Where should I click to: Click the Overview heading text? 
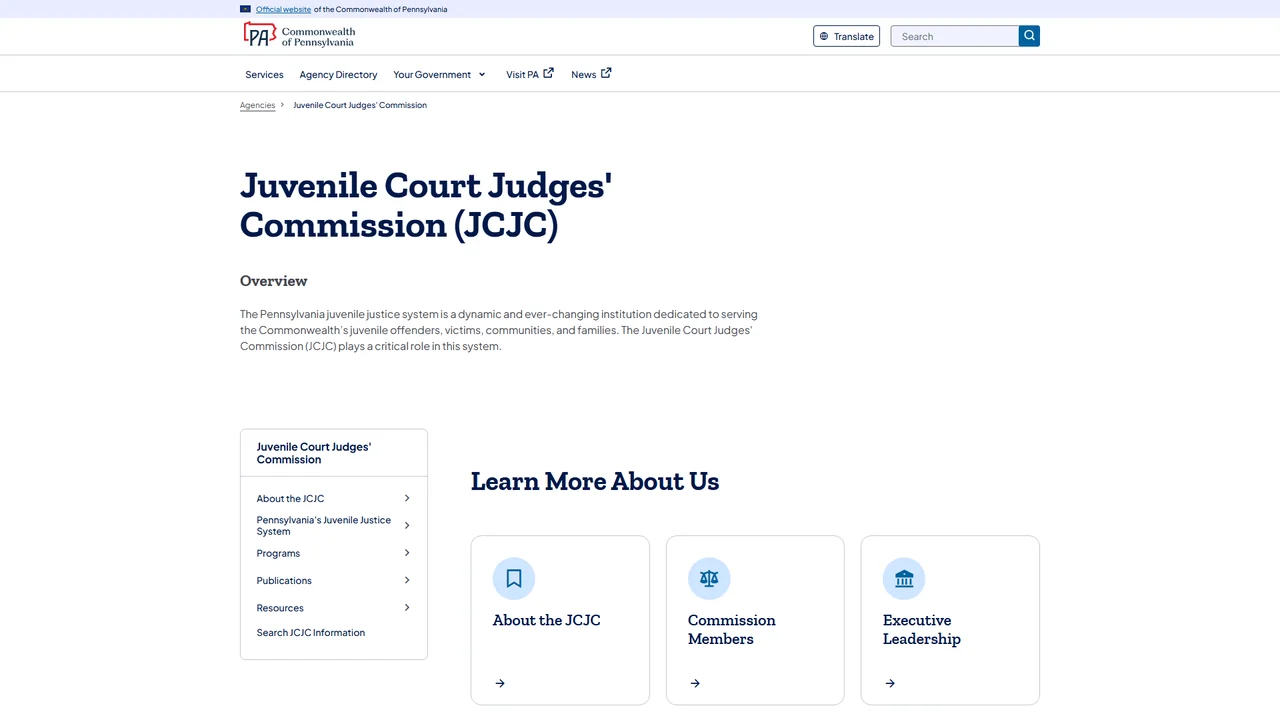[273, 281]
